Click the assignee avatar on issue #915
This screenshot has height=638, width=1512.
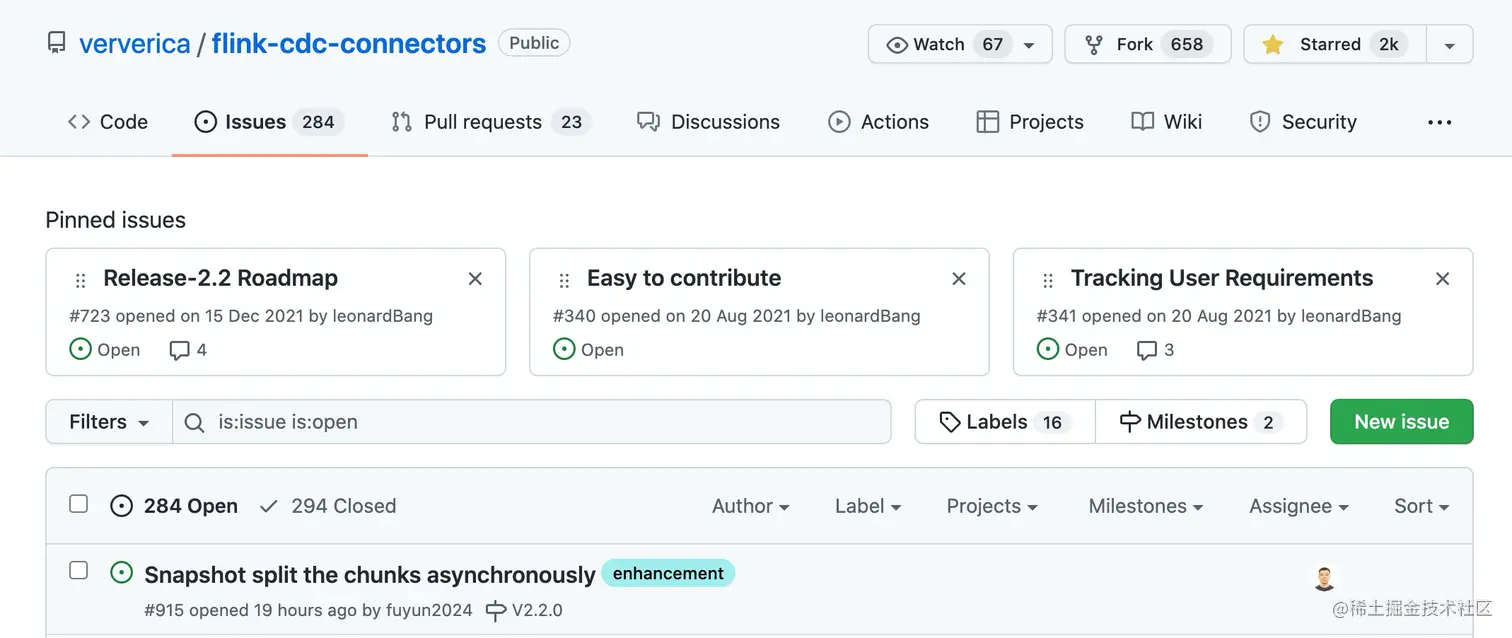click(x=1324, y=578)
